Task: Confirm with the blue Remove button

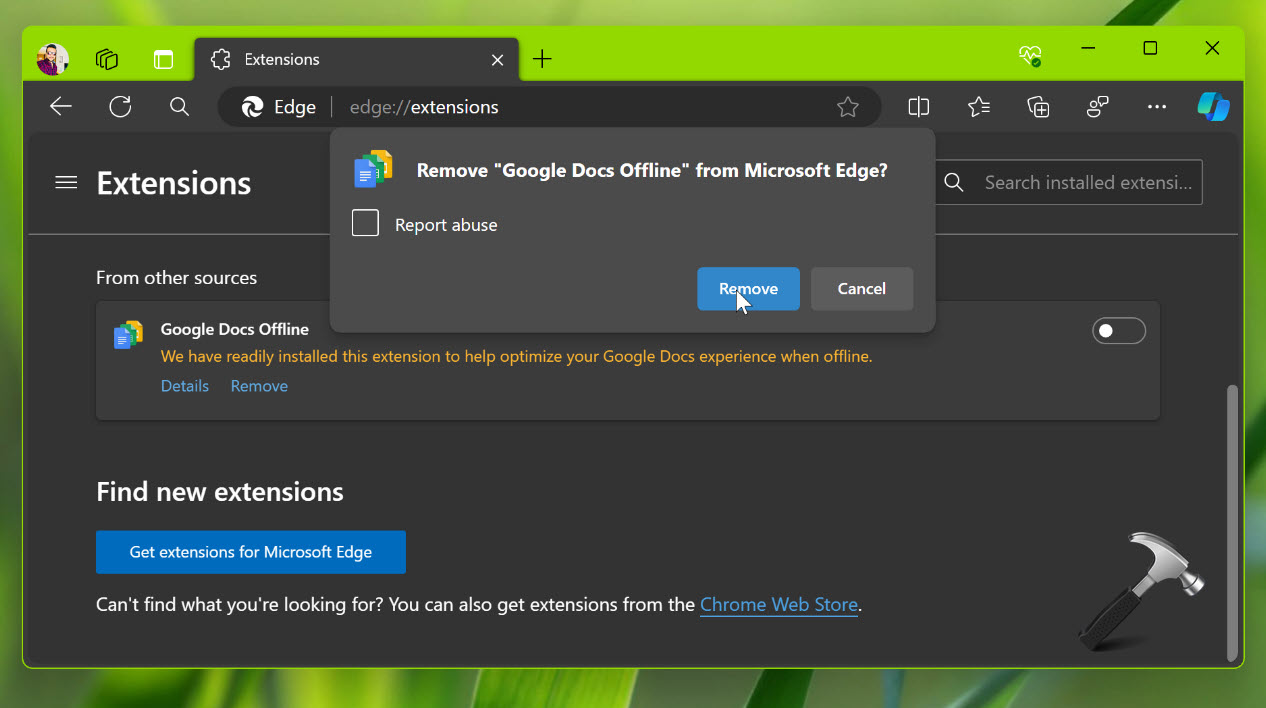Action: pyautogui.click(x=748, y=289)
